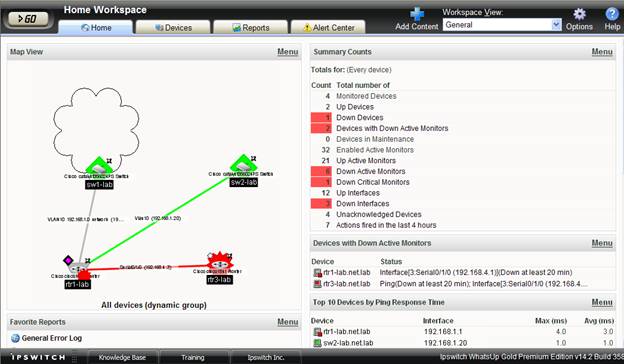The image size is (624, 364).
Task: Click sw2-lab.net.lab green icon in Ping list
Action: coord(317,343)
